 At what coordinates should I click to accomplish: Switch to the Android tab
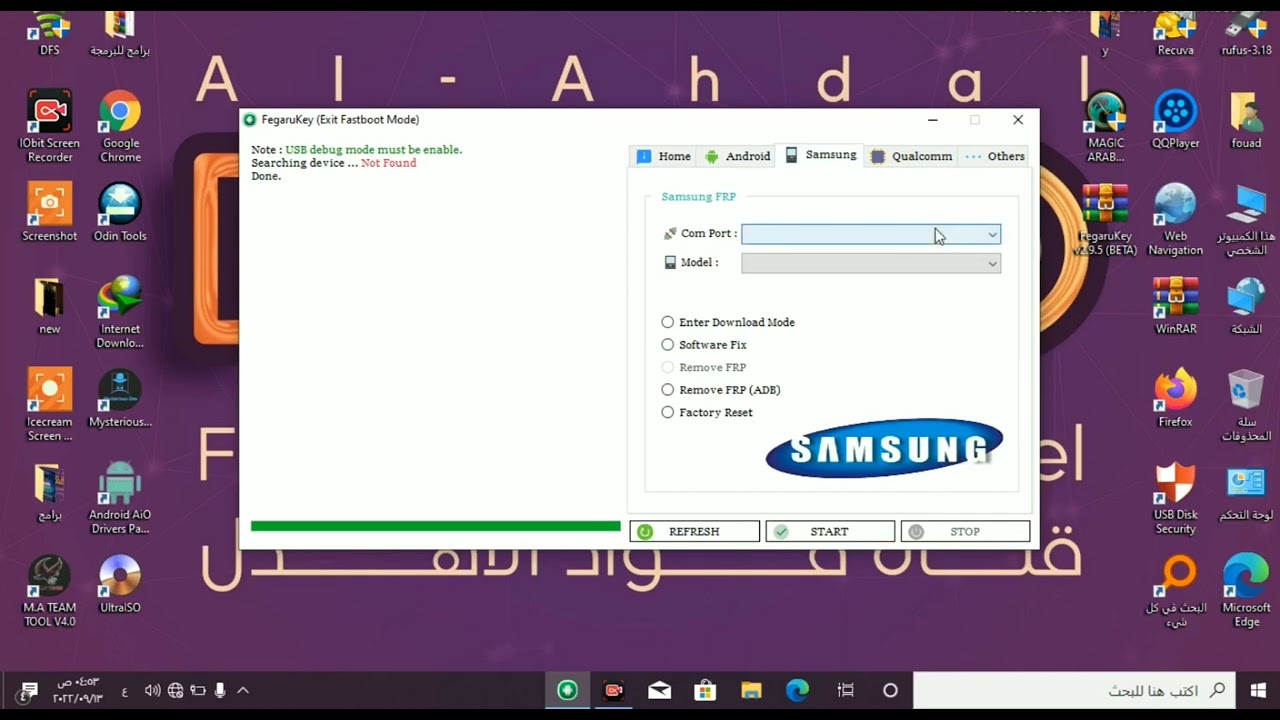pyautogui.click(x=737, y=156)
